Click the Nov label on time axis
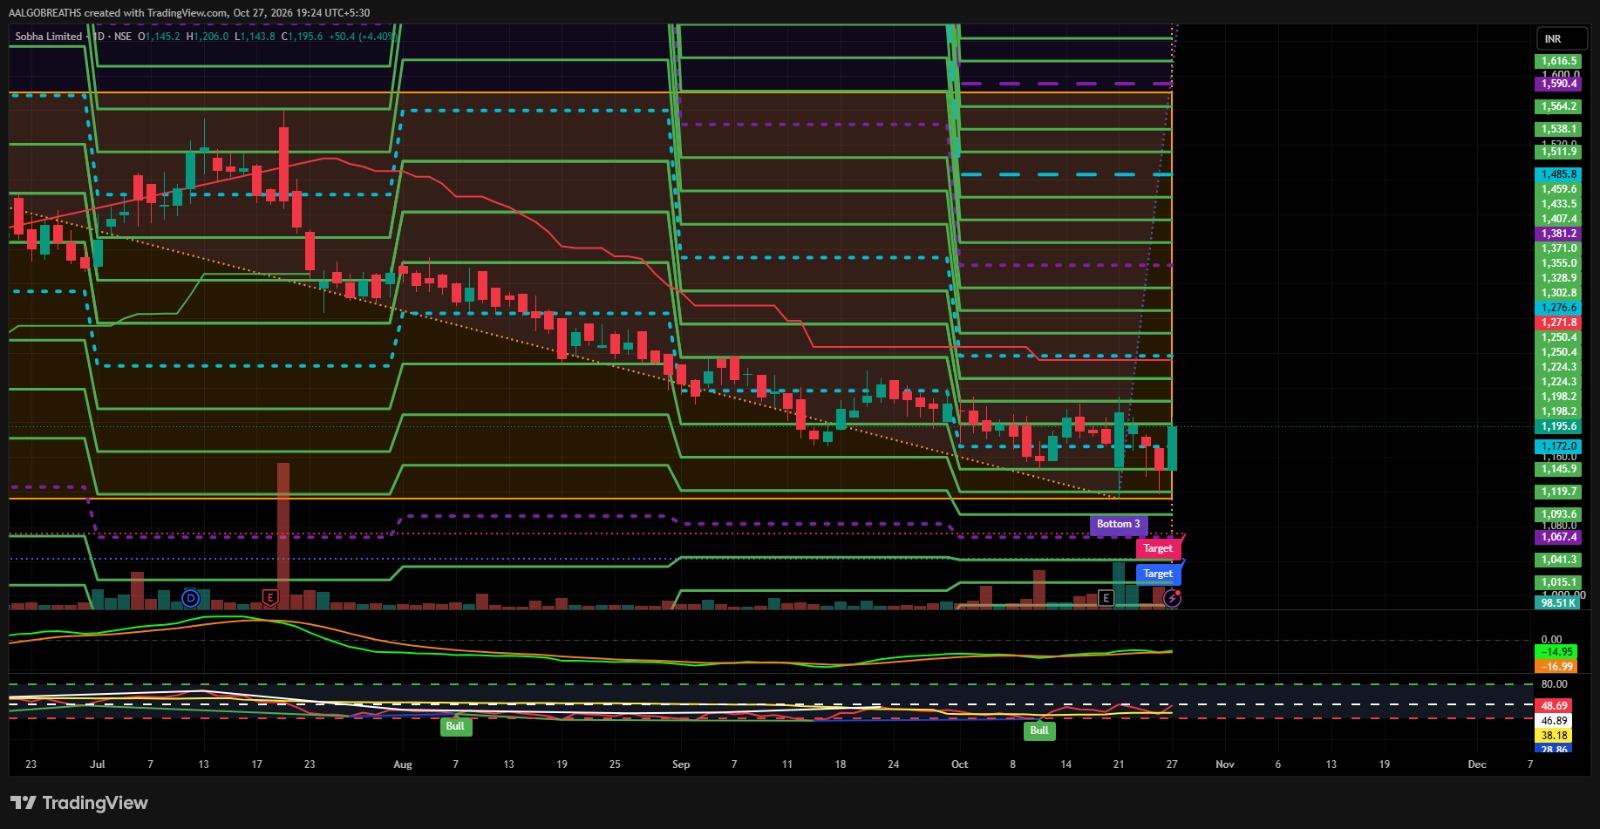1600x829 pixels. click(x=1224, y=765)
